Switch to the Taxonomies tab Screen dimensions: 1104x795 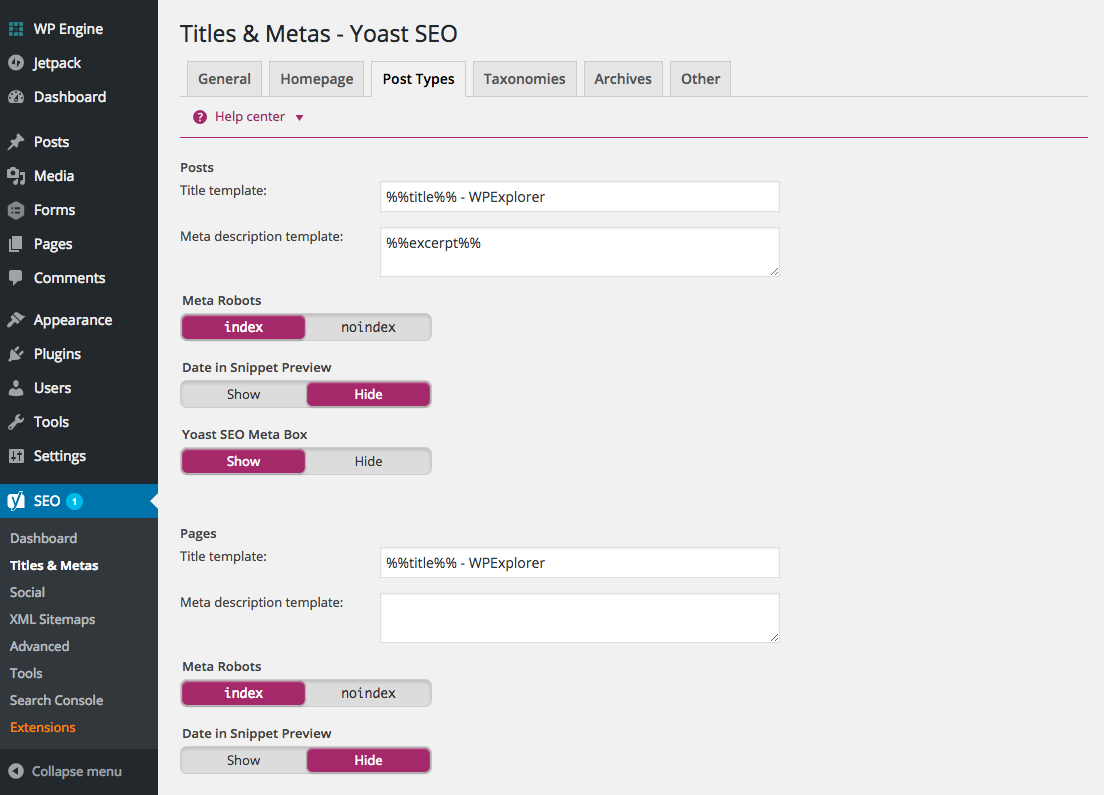[x=524, y=78]
